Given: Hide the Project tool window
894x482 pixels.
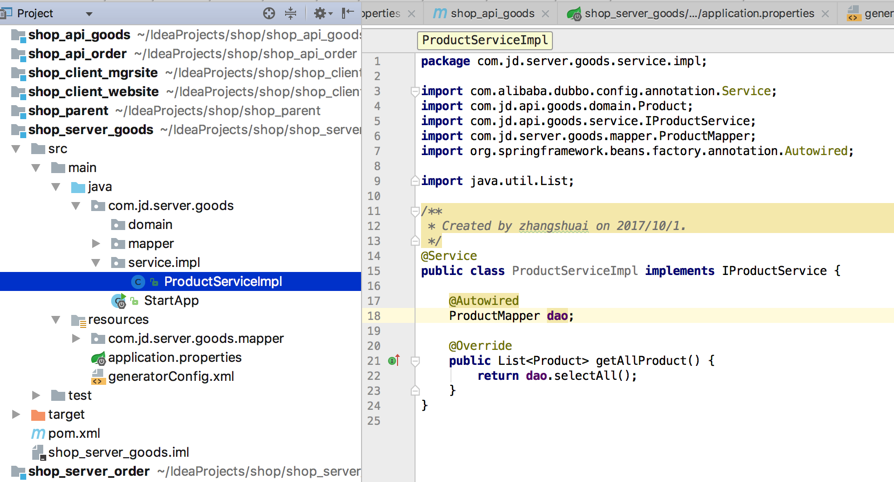Looking at the screenshot, I should [347, 13].
